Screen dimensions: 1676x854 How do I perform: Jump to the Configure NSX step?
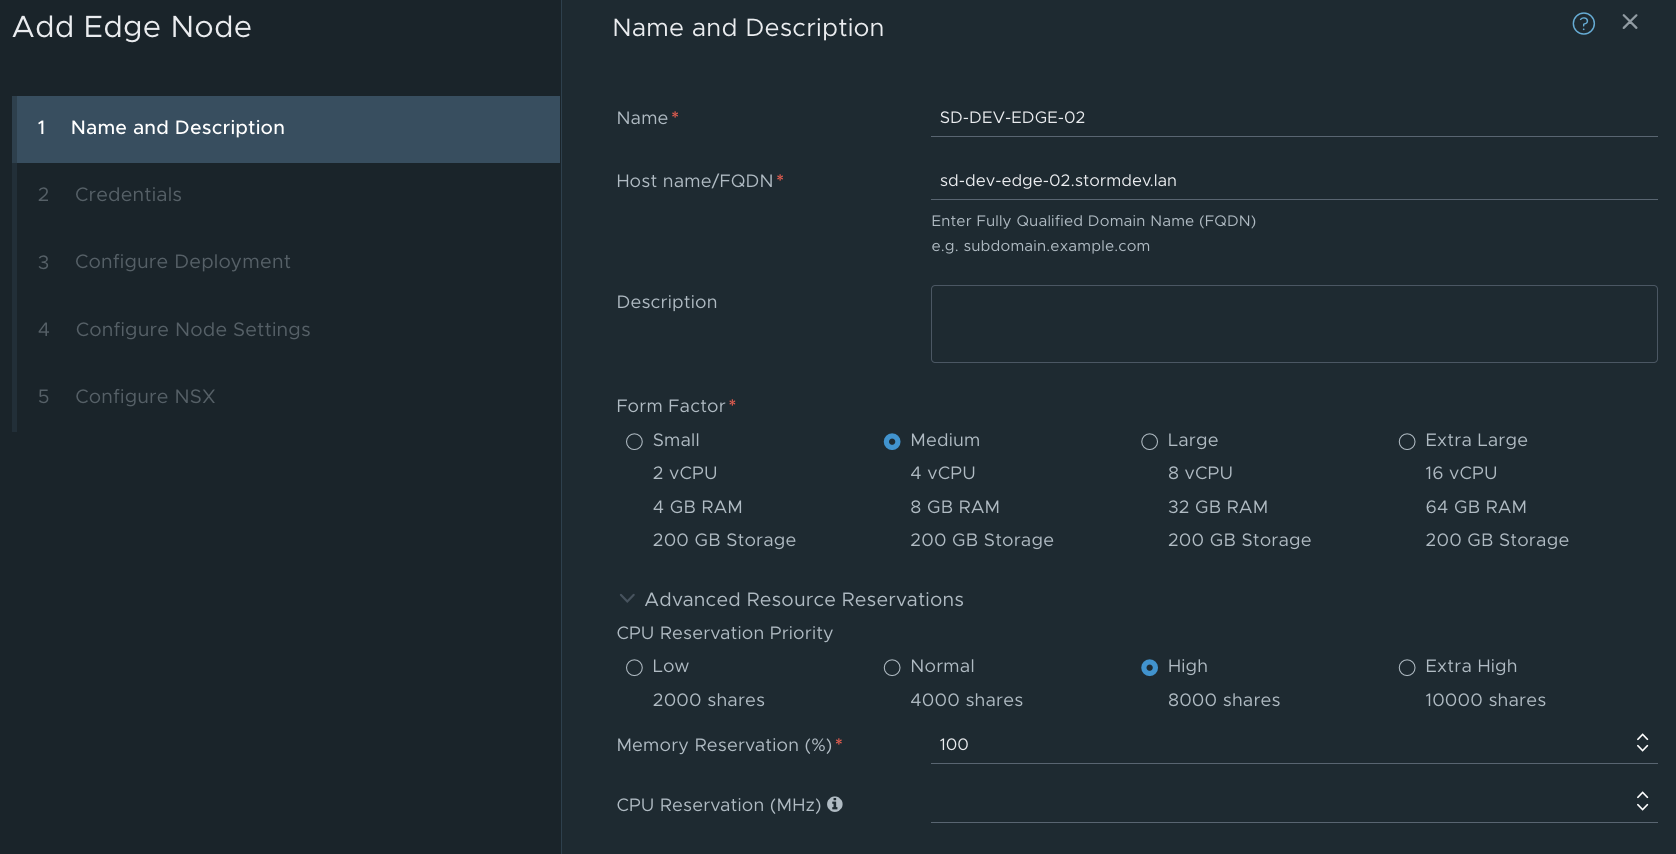click(145, 397)
